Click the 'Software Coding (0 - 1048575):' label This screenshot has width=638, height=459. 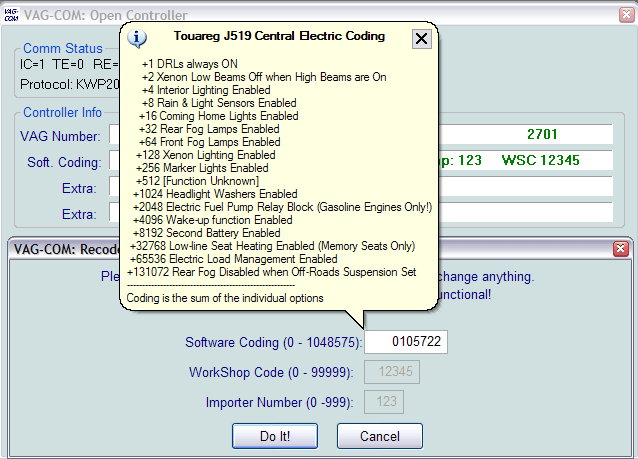click(x=273, y=342)
